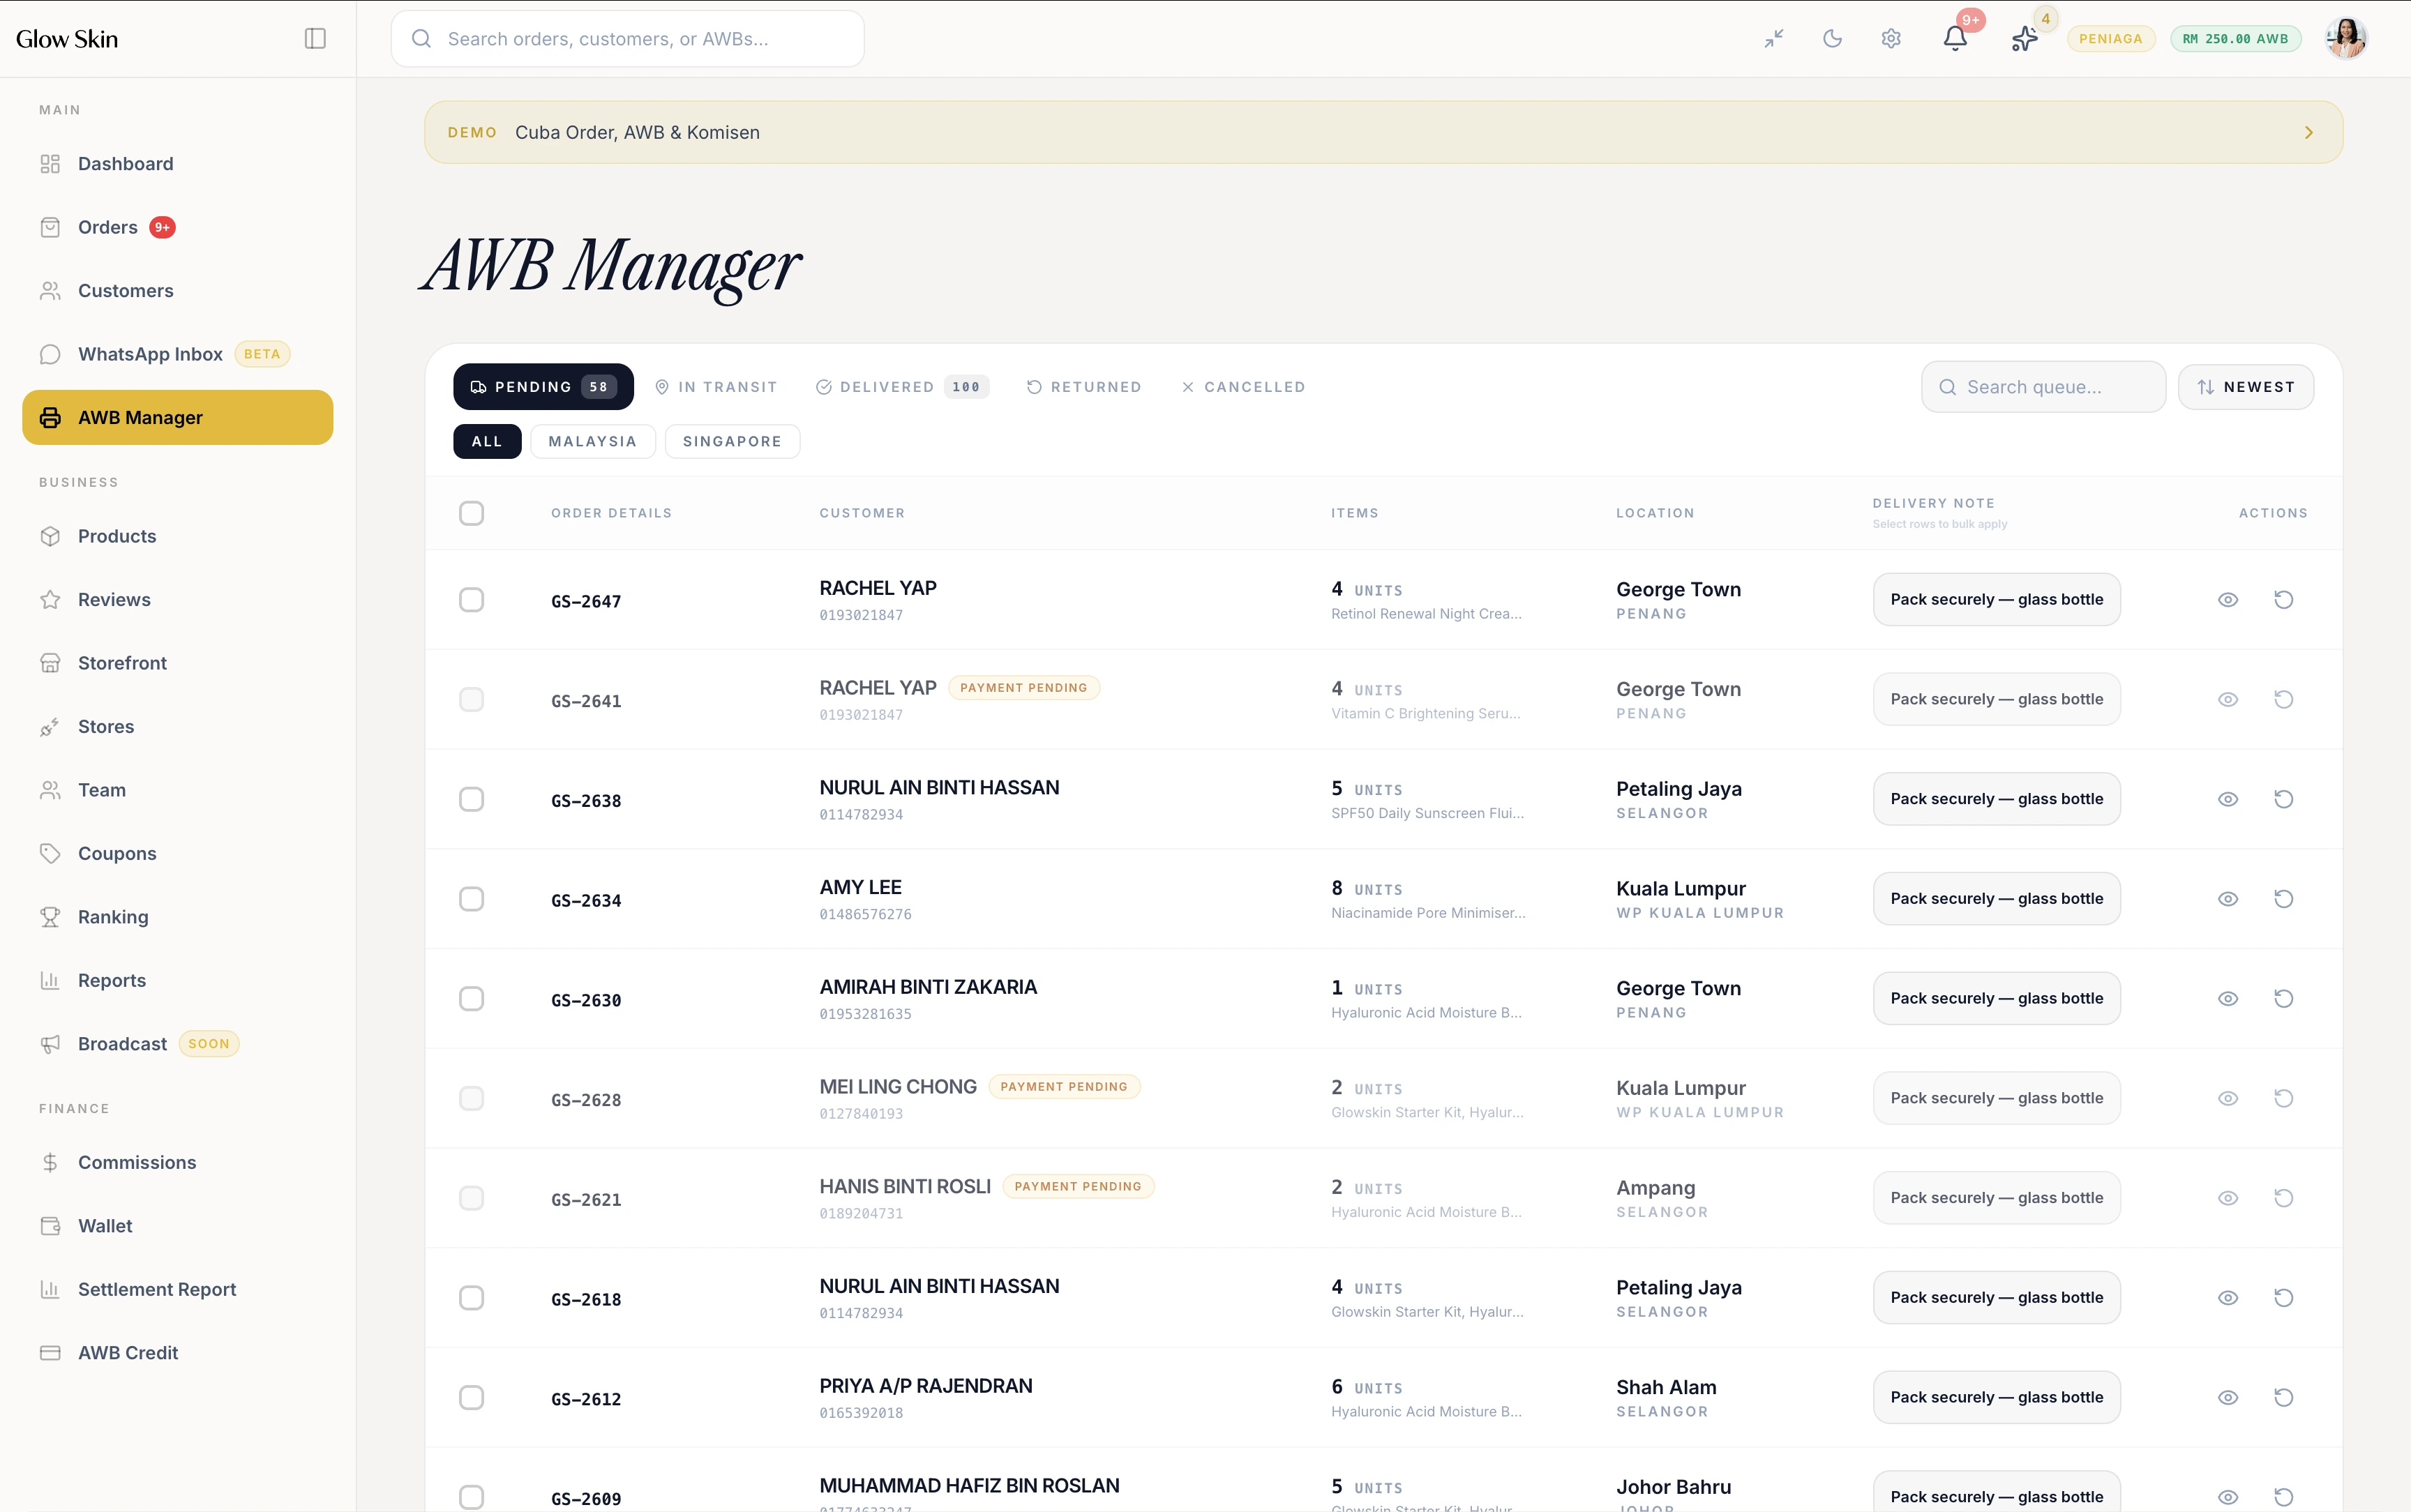Open user profile avatar

(2345, 39)
